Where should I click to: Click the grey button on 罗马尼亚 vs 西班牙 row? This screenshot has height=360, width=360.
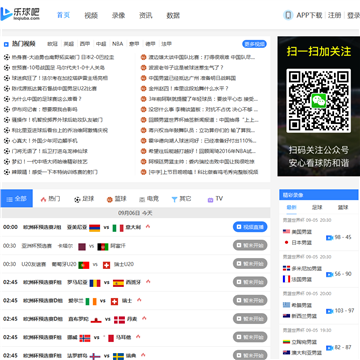point(250,282)
